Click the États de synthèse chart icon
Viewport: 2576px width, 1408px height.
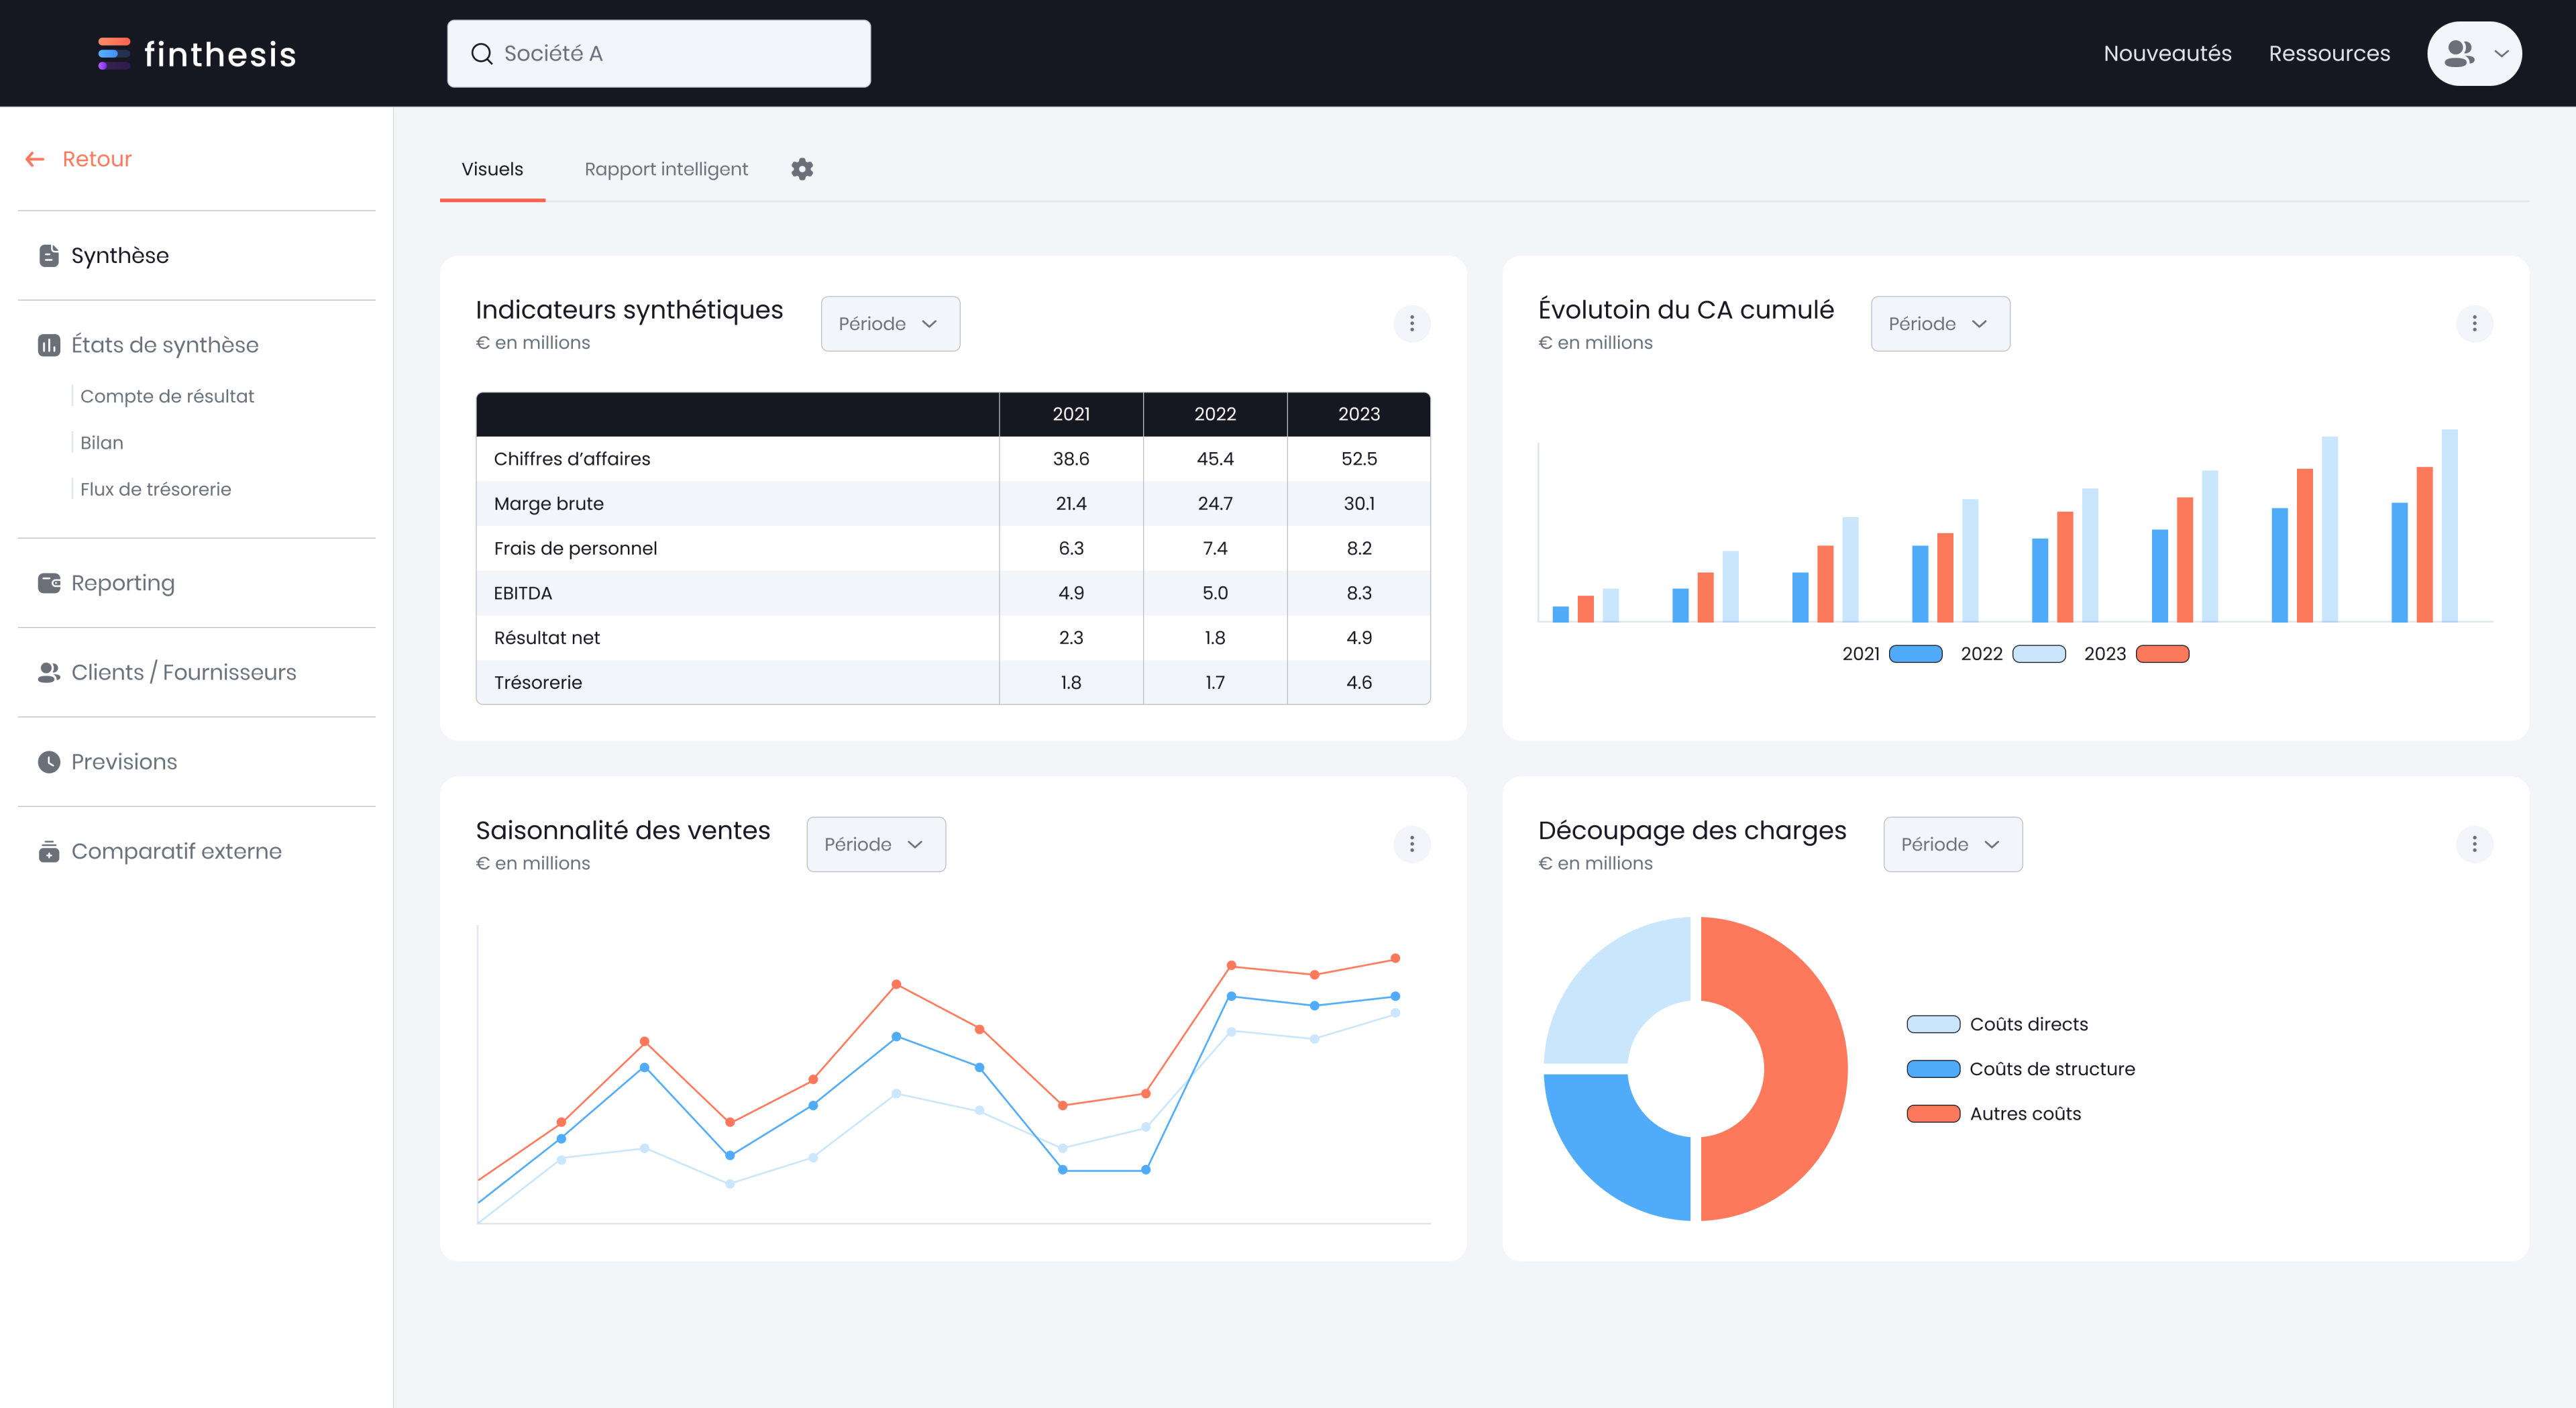pos(49,345)
